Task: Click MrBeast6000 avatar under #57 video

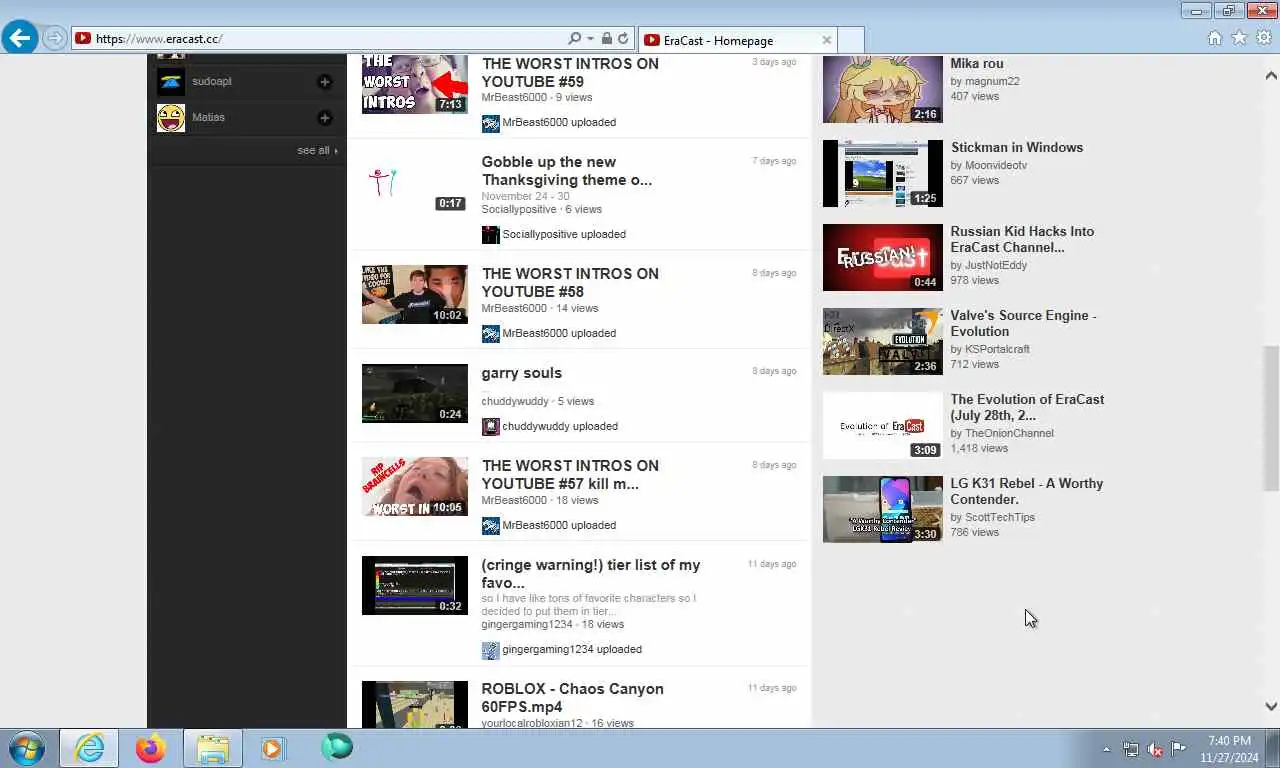Action: coord(490,525)
